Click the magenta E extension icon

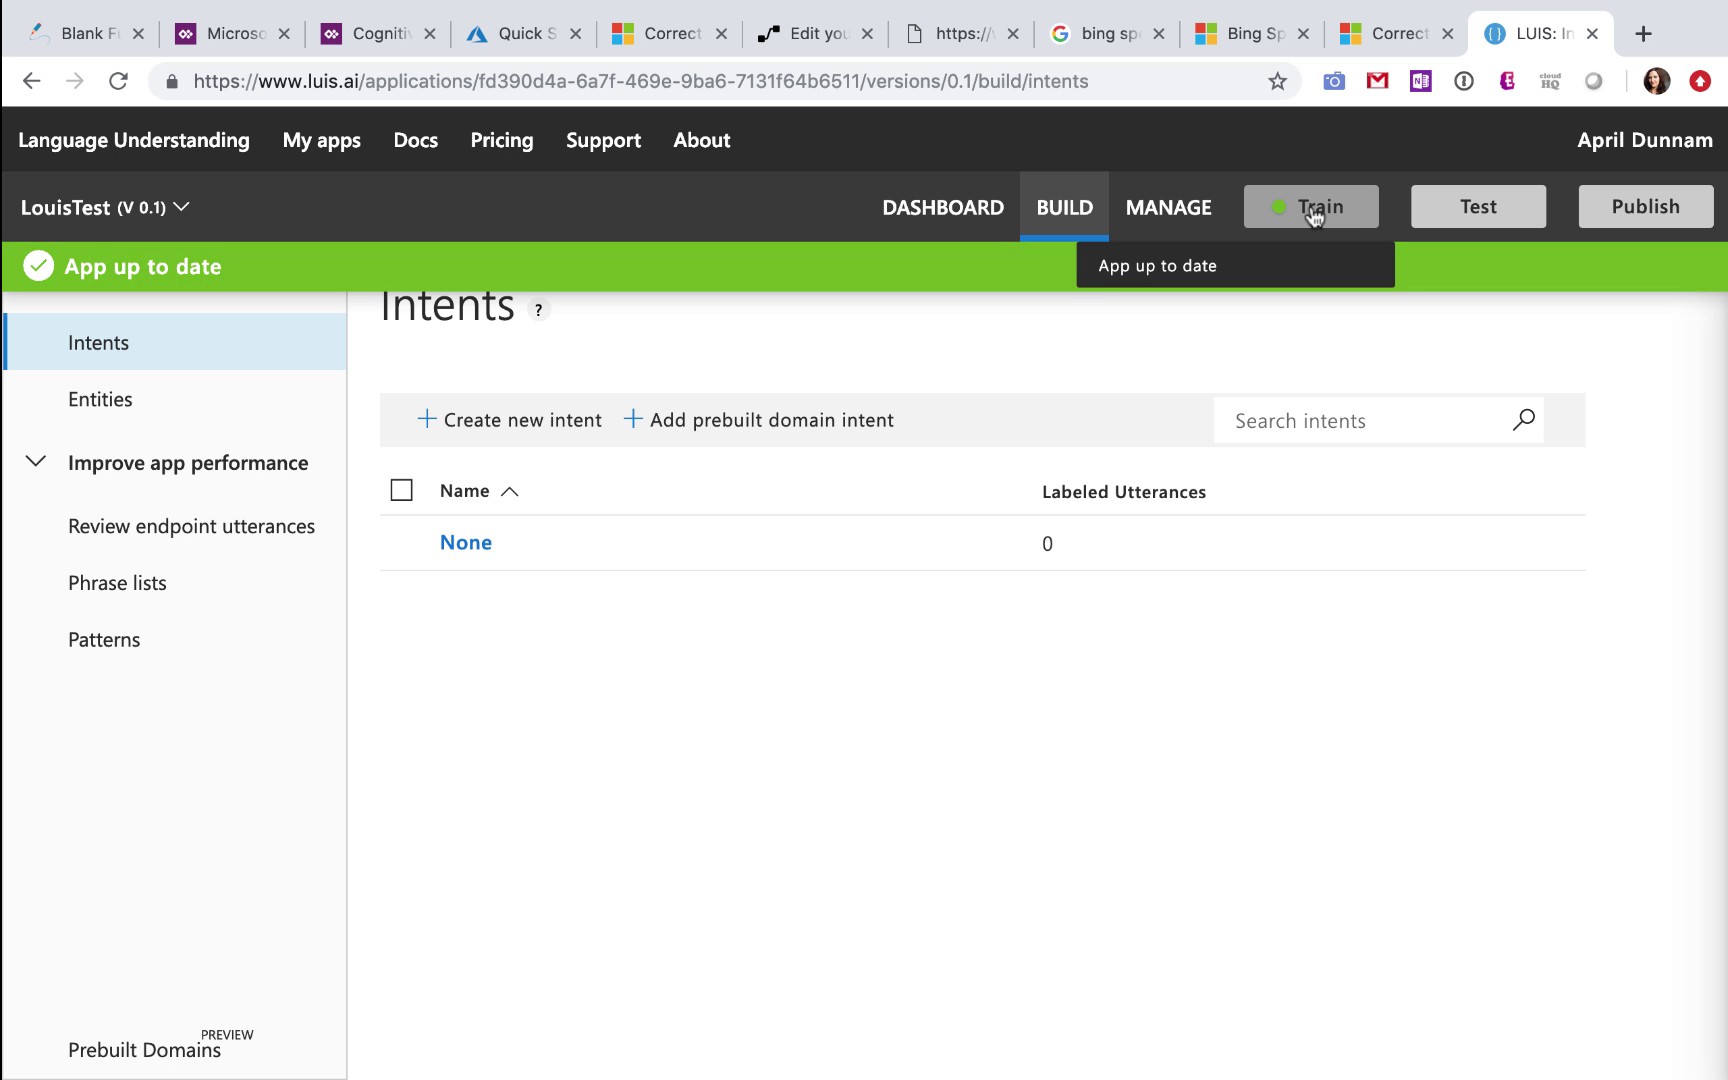point(1507,81)
